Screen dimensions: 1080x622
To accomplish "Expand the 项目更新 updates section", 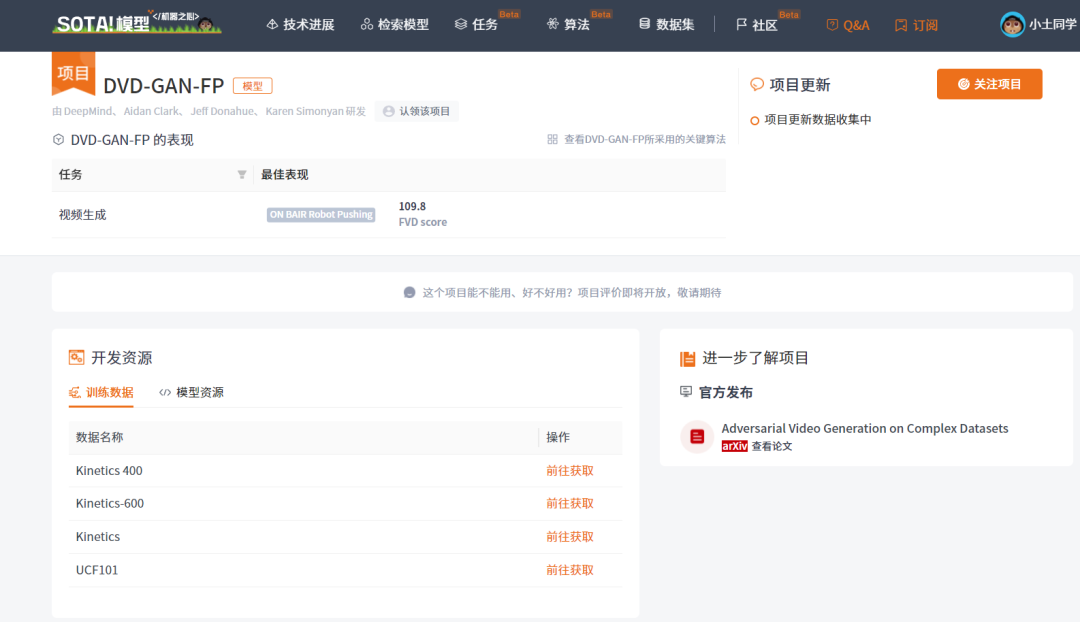I will pos(757,84).
